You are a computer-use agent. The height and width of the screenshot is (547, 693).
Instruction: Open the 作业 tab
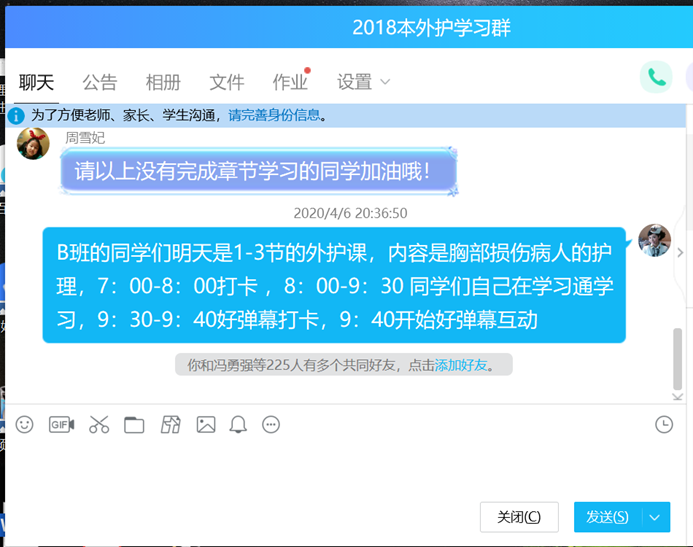(290, 83)
